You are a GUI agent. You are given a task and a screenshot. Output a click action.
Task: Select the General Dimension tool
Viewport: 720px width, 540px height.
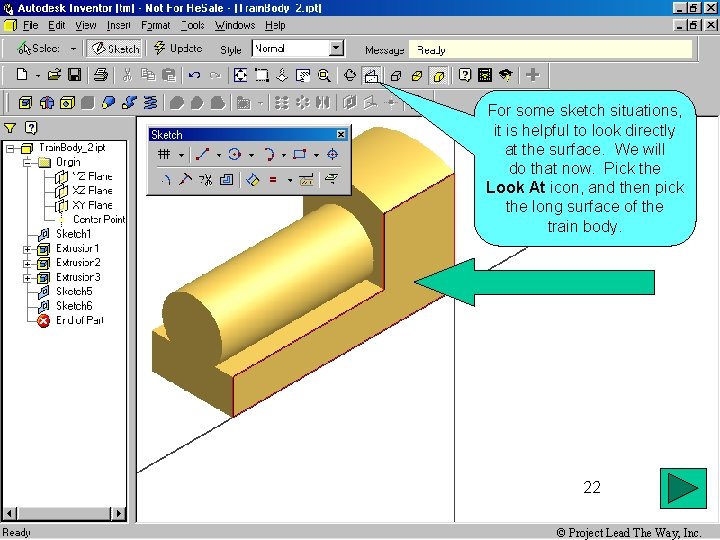point(253,180)
